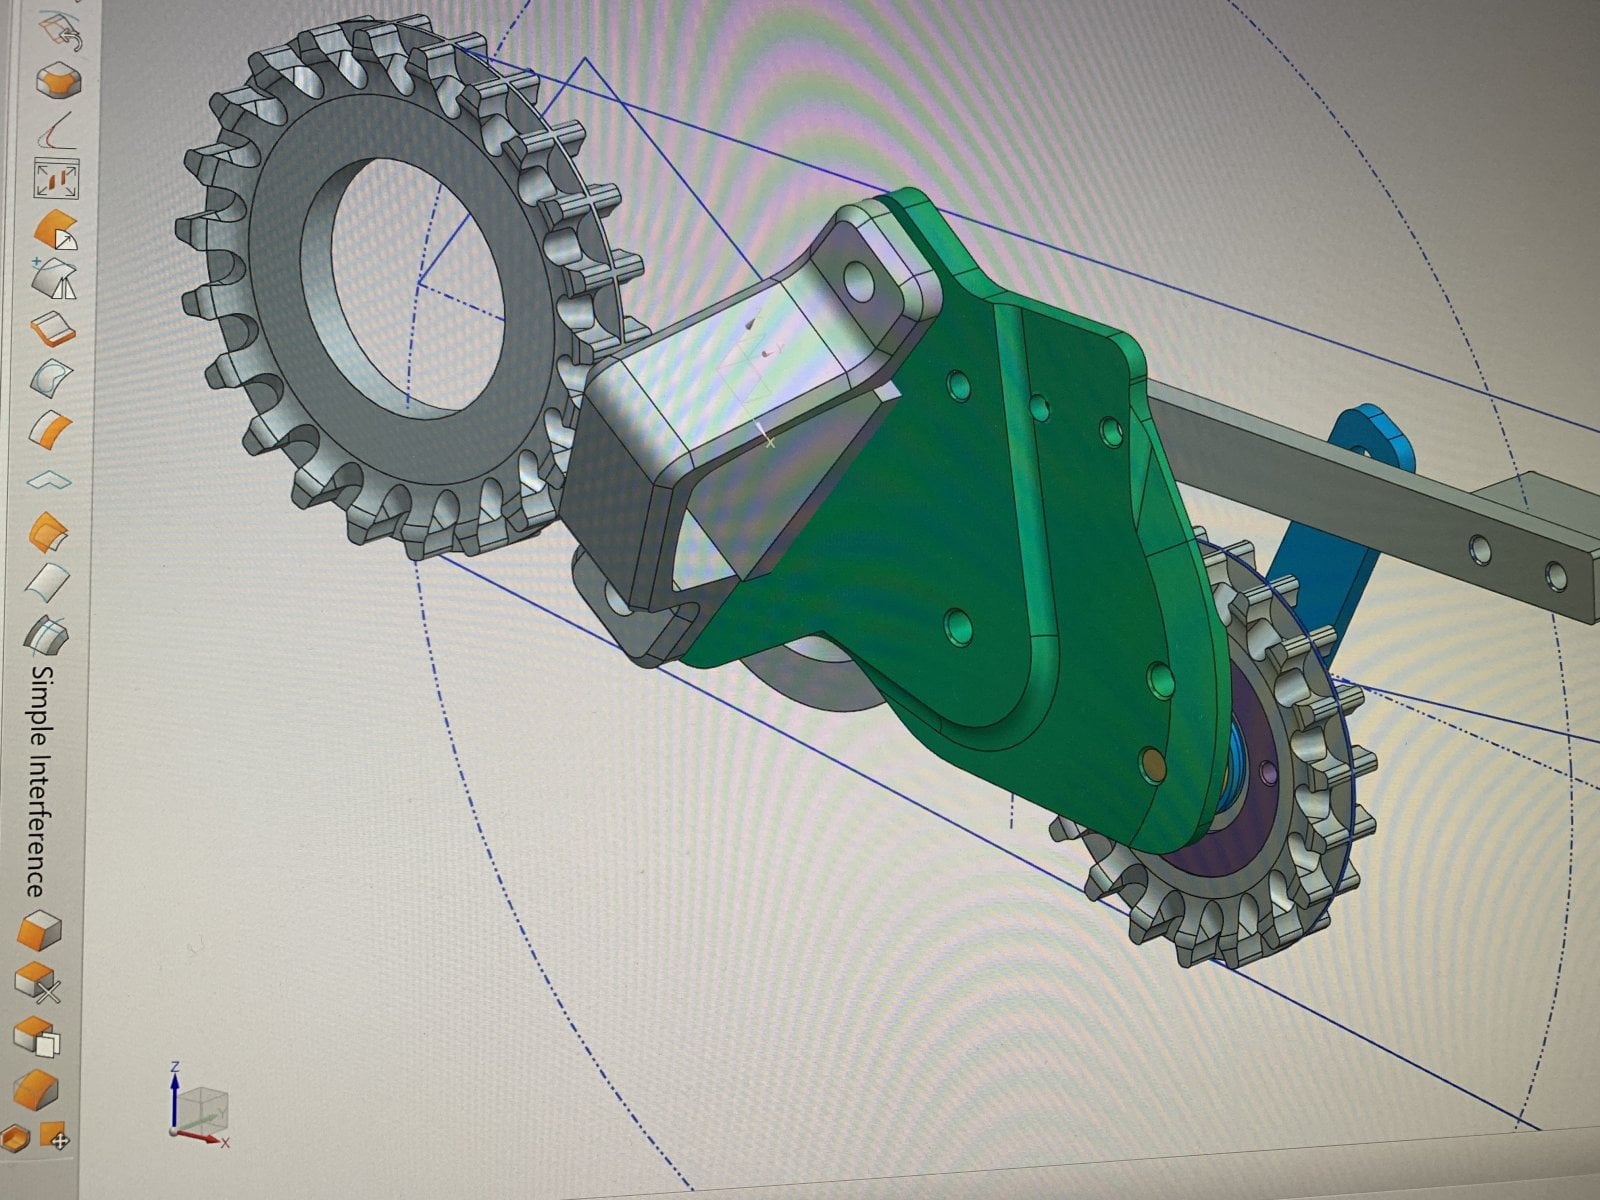Screen dimensions: 1600x1200
Task: Select the orange thickened slab icon
Action: pyautogui.click(x=53, y=329)
